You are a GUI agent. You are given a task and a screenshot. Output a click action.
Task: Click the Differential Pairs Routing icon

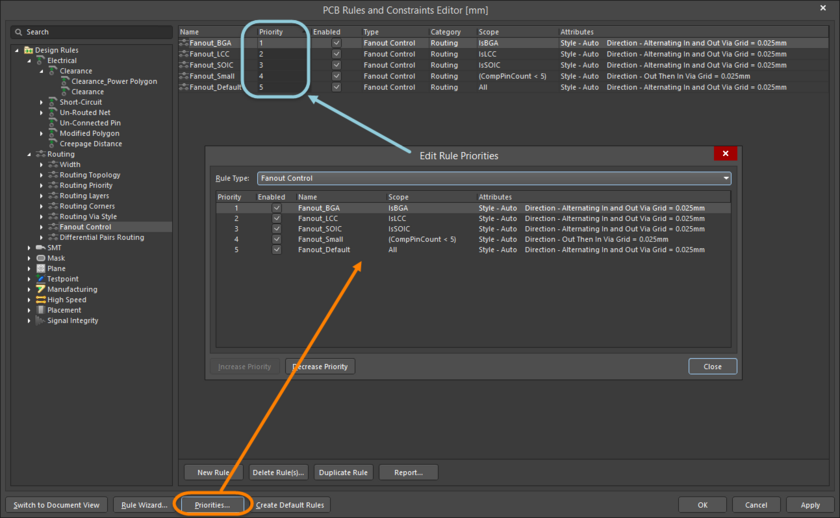[53, 237]
